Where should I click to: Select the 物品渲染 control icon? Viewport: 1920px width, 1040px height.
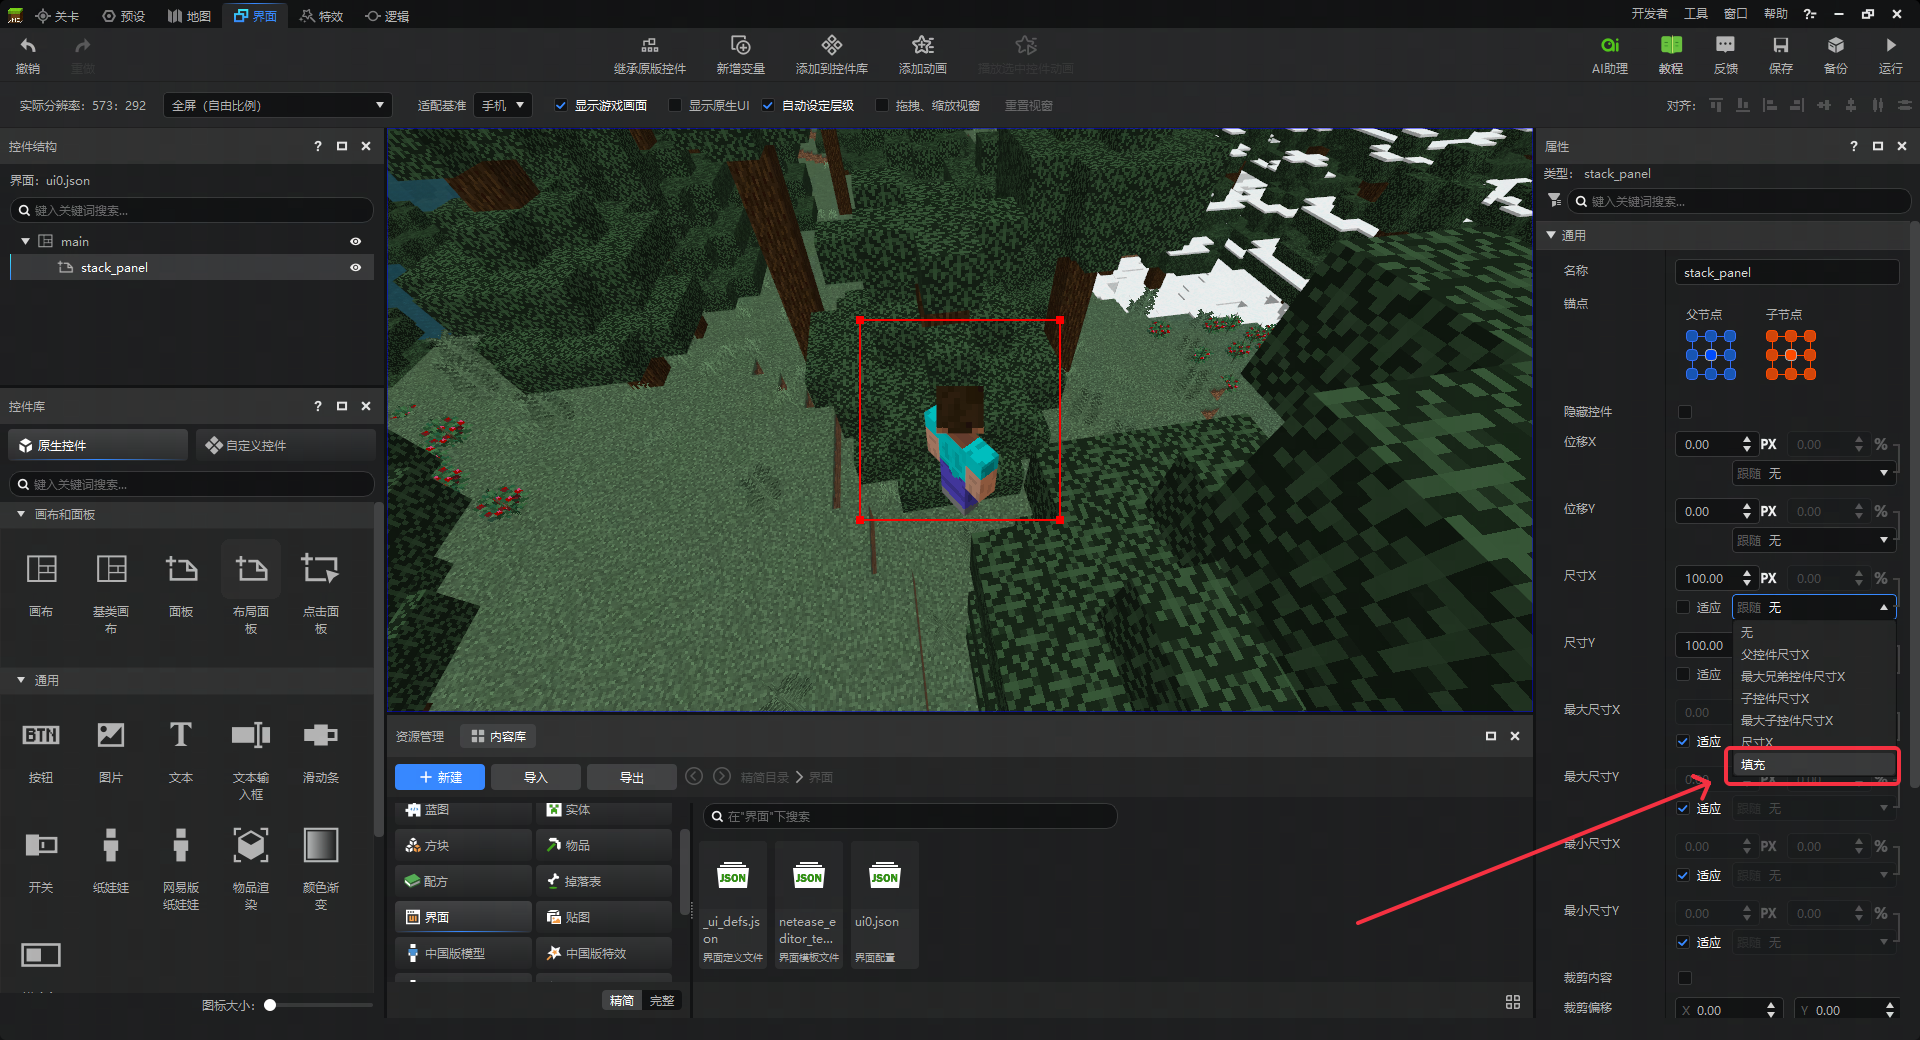(251, 845)
